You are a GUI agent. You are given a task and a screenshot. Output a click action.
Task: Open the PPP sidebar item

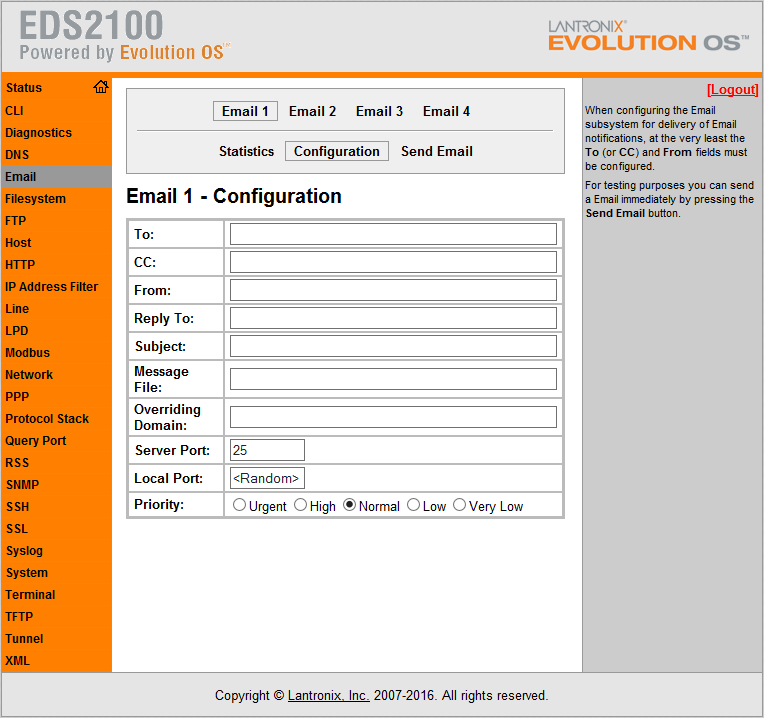coord(56,397)
